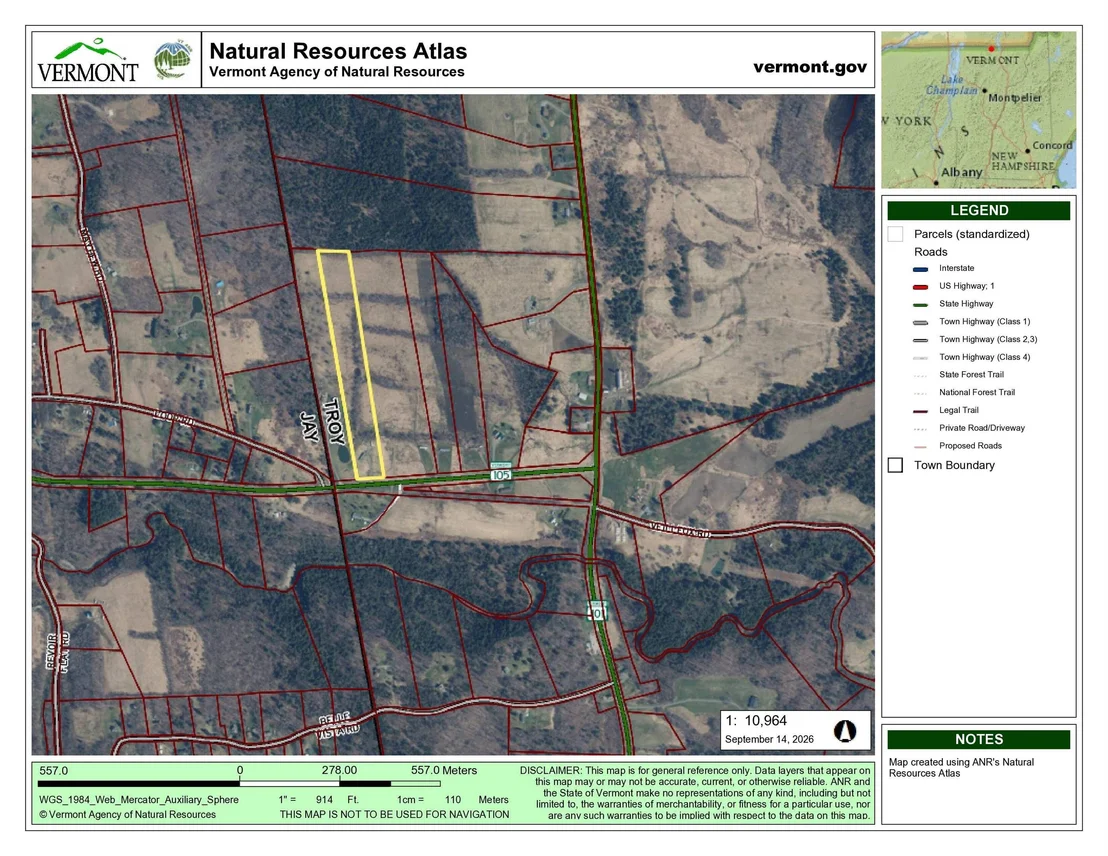This screenshot has height=856, width=1108.
Task: Click the Natural Resources Atlas title
Action: tap(338, 51)
